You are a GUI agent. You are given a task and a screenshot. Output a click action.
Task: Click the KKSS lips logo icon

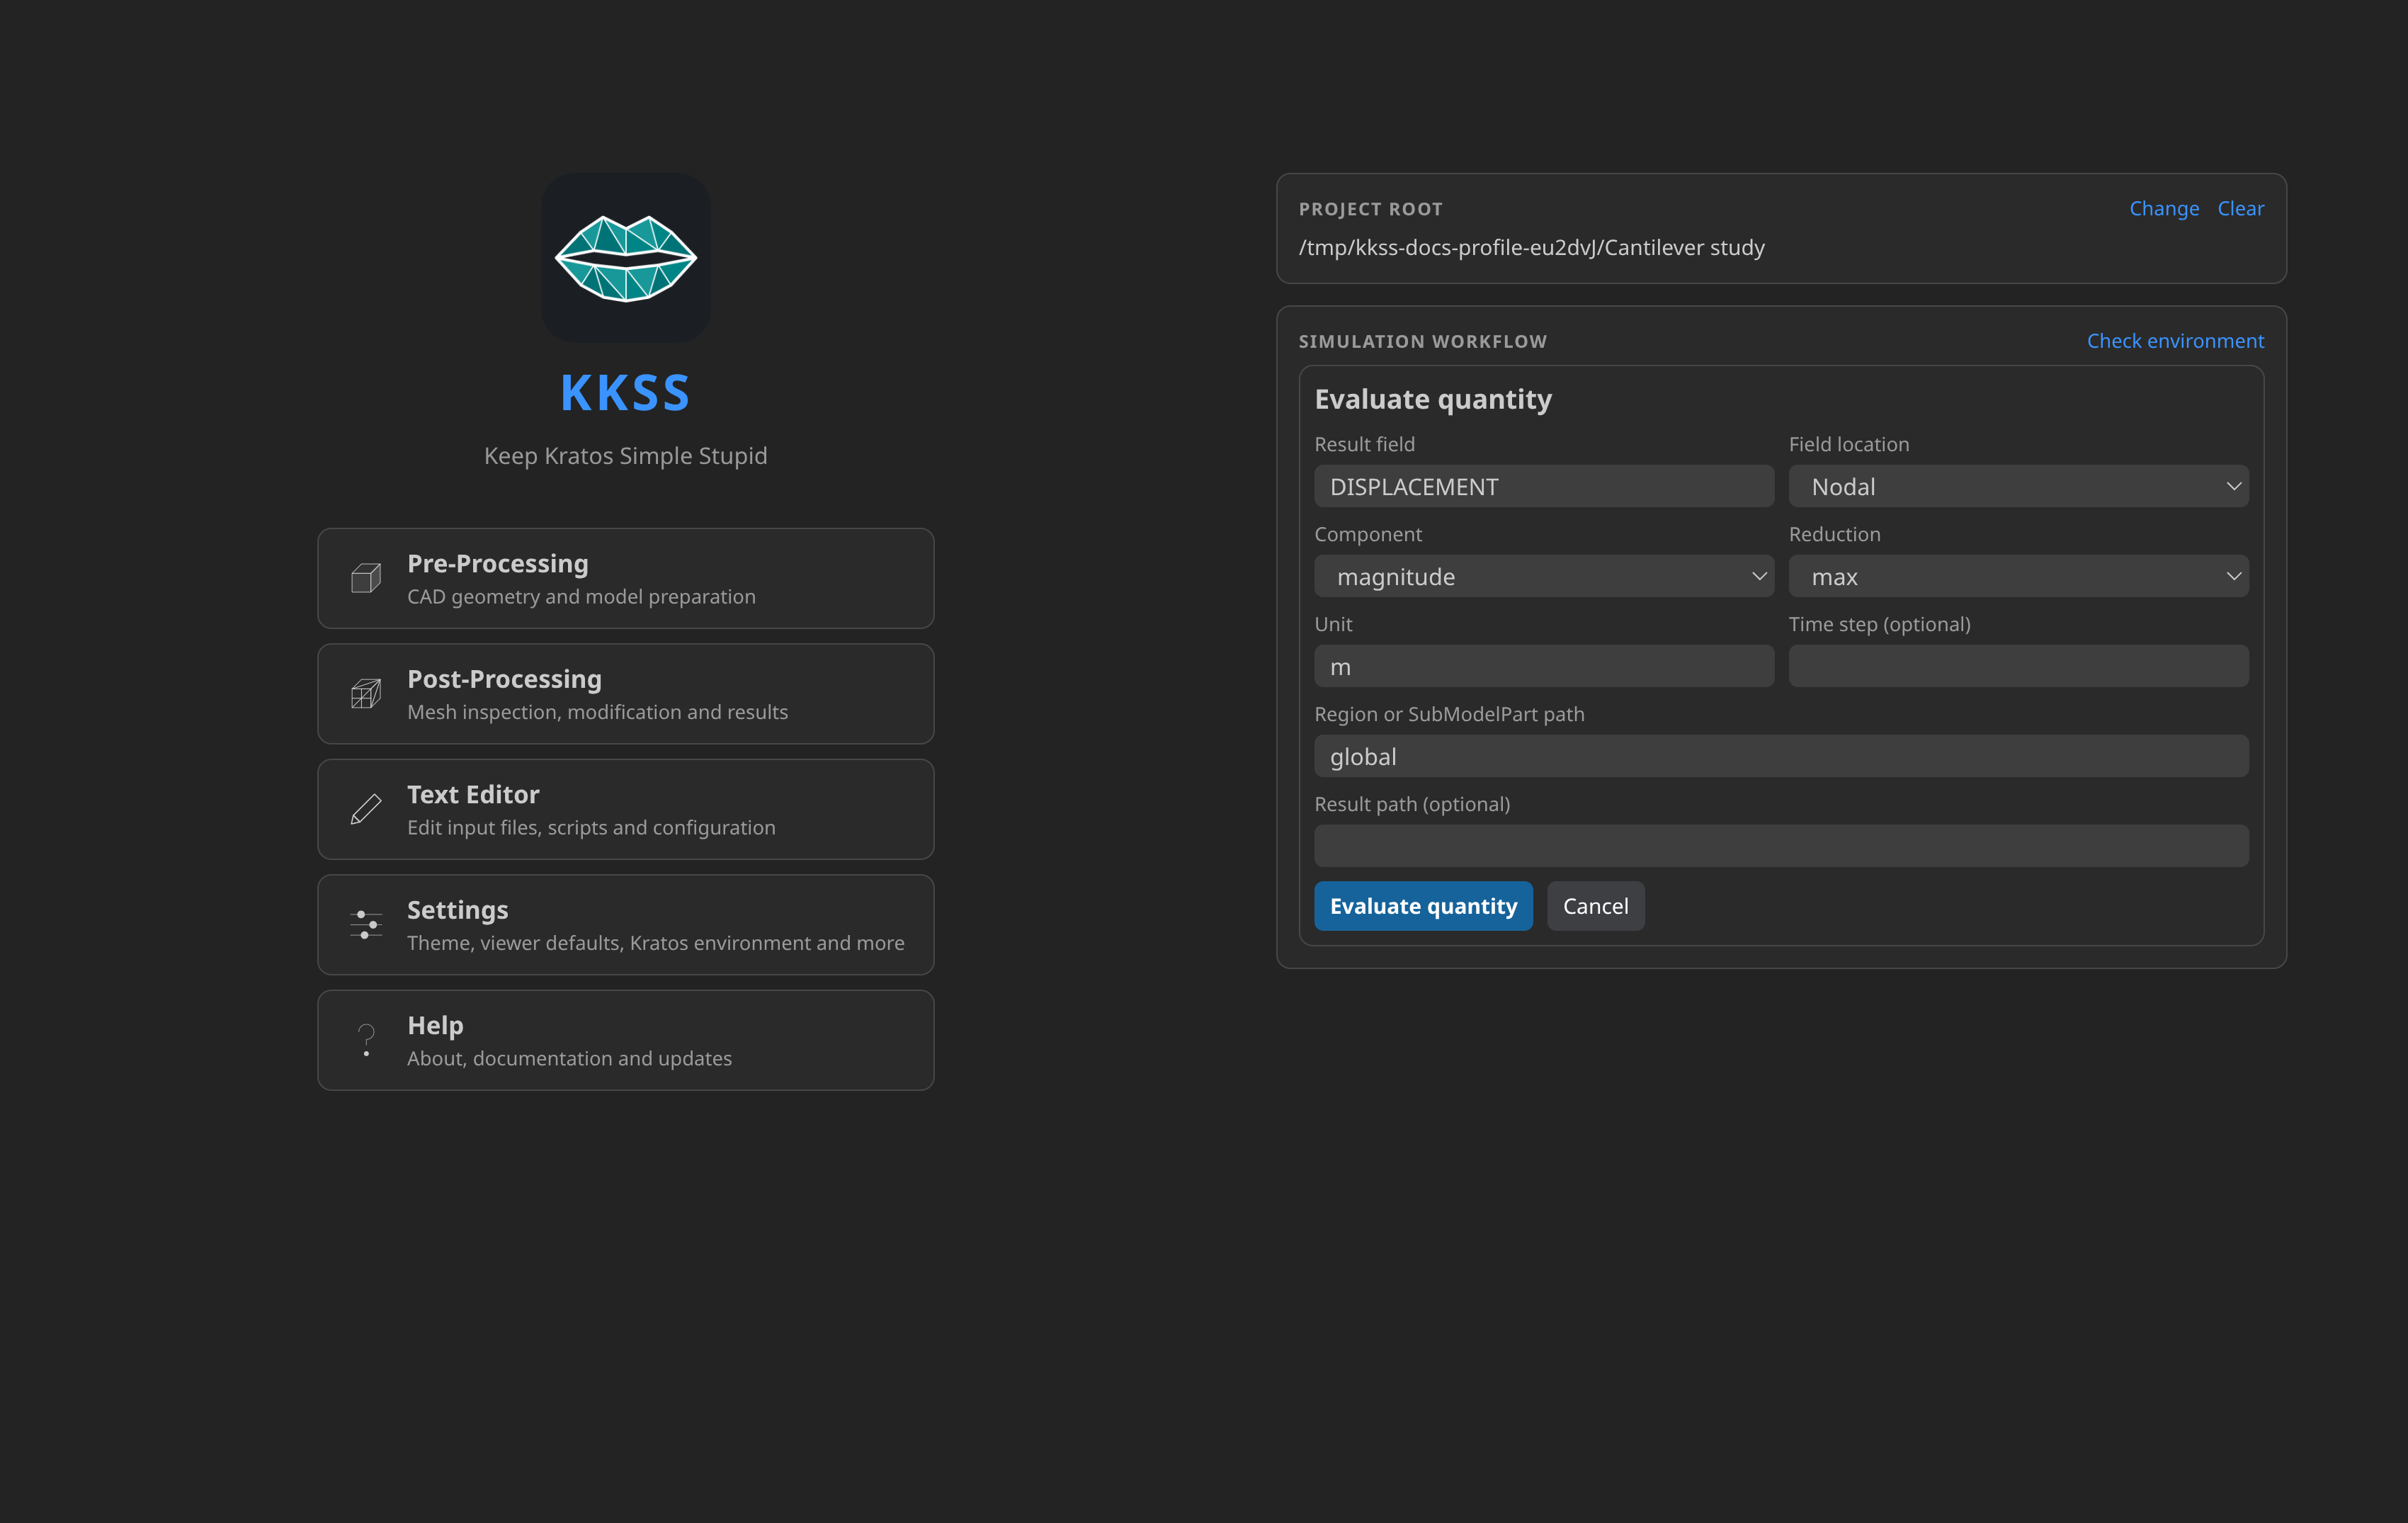coord(626,258)
